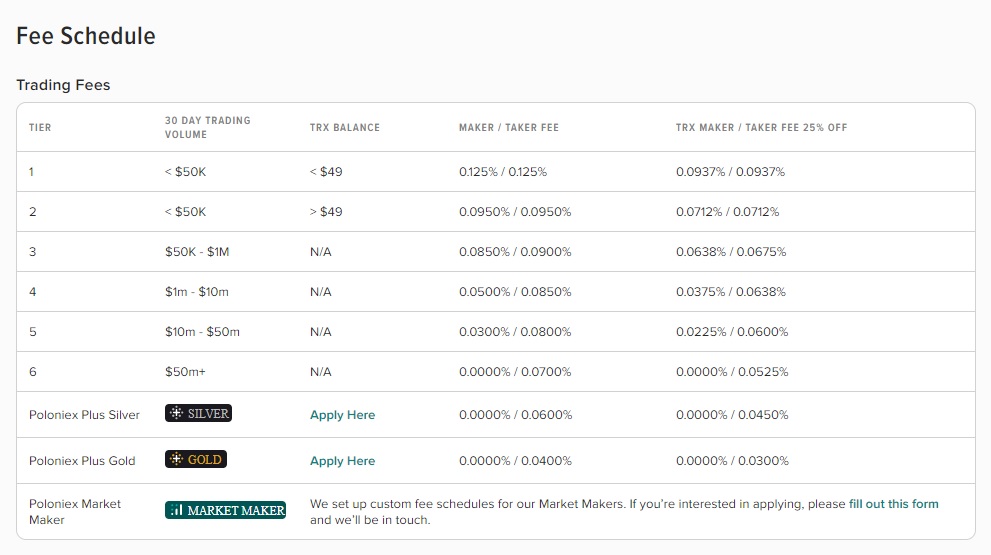Select fee '0.0850% / 0.0900%'
Screen dimensions: 991x555
tap(515, 252)
